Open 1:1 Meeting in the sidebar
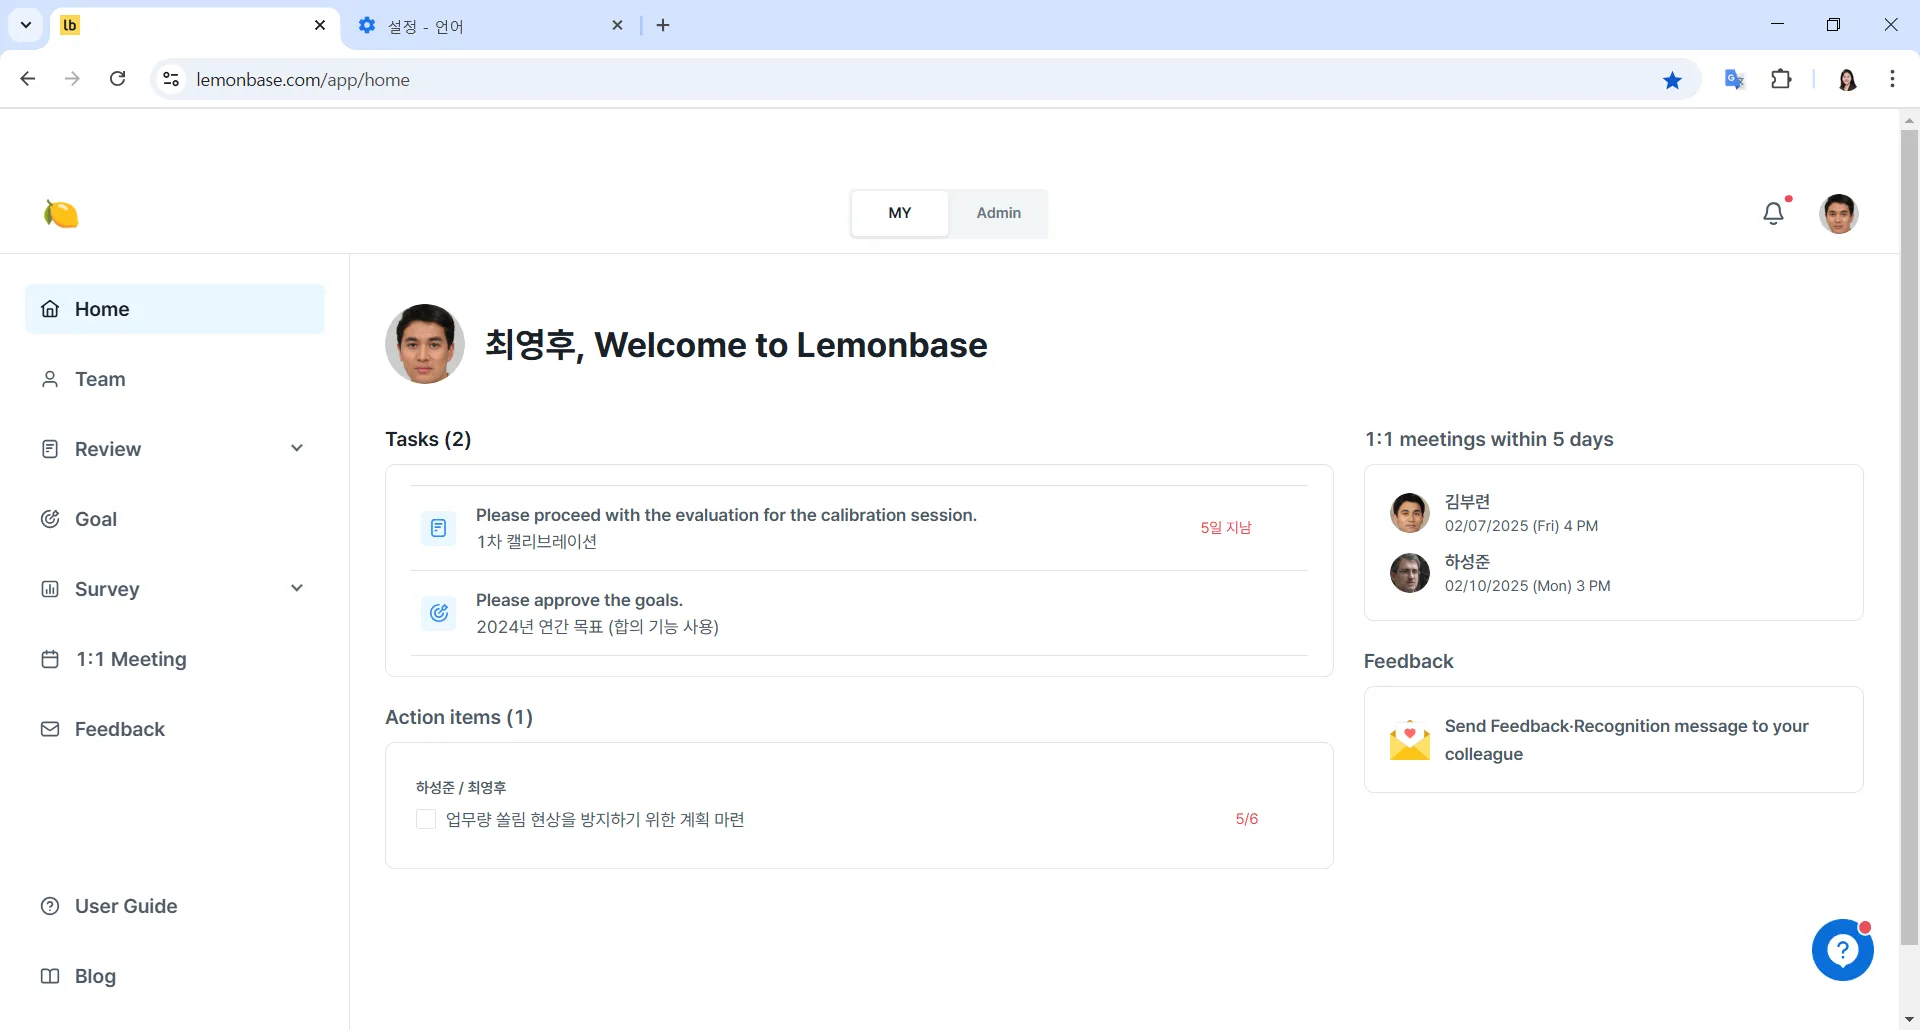 tap(175, 659)
